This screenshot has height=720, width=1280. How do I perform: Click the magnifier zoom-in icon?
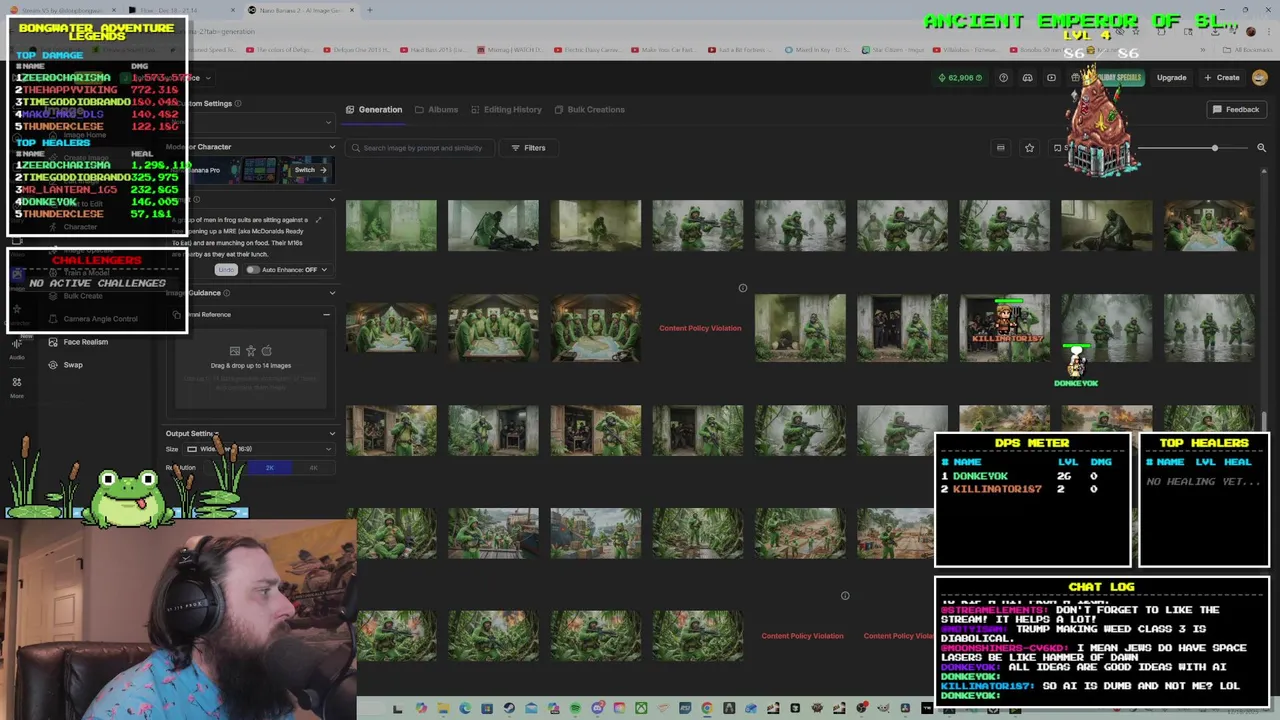tap(1261, 148)
